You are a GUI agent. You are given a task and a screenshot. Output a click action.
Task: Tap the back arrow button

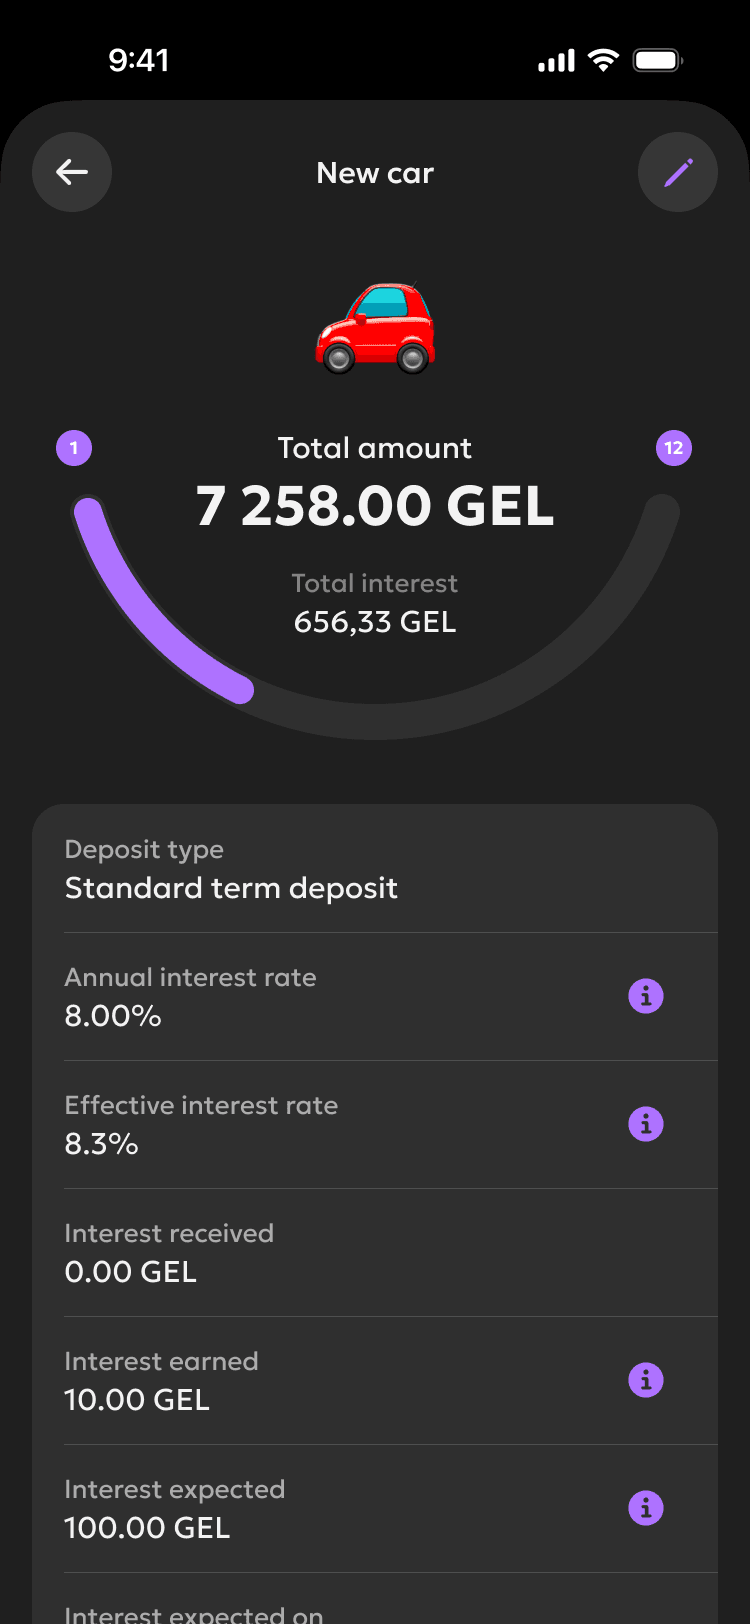click(72, 172)
